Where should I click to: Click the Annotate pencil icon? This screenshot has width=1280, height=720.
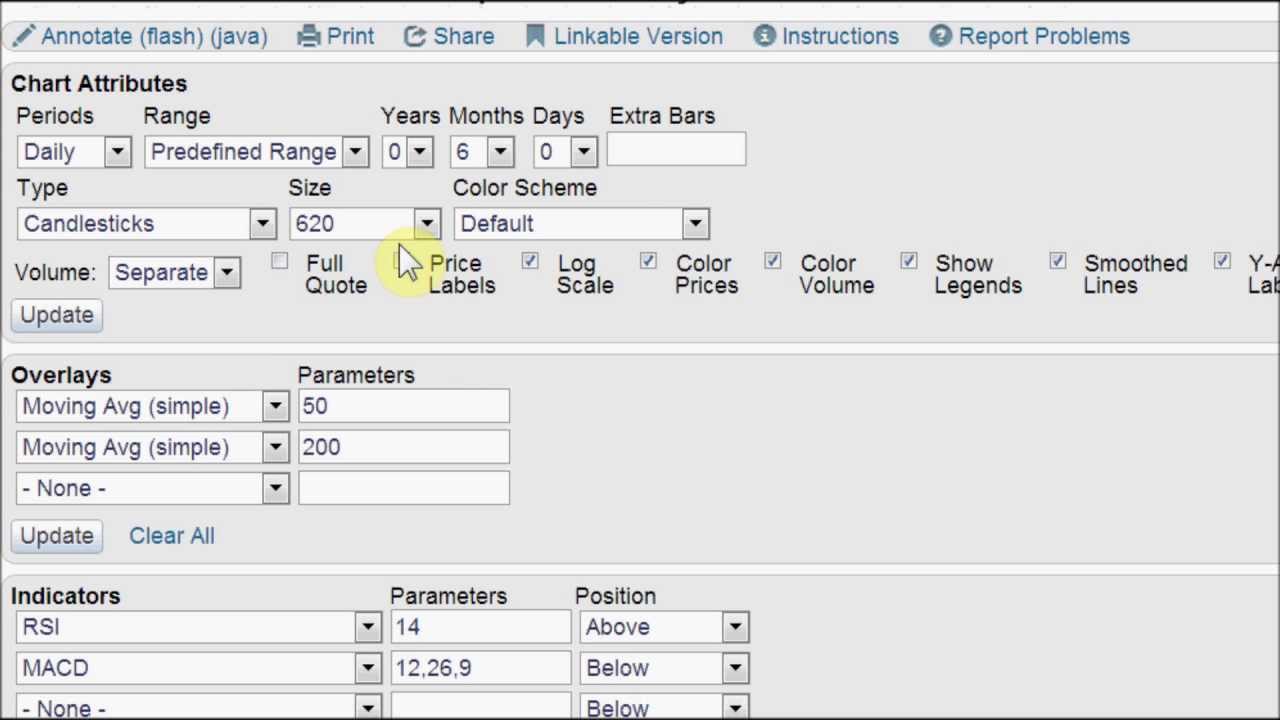pos(24,36)
